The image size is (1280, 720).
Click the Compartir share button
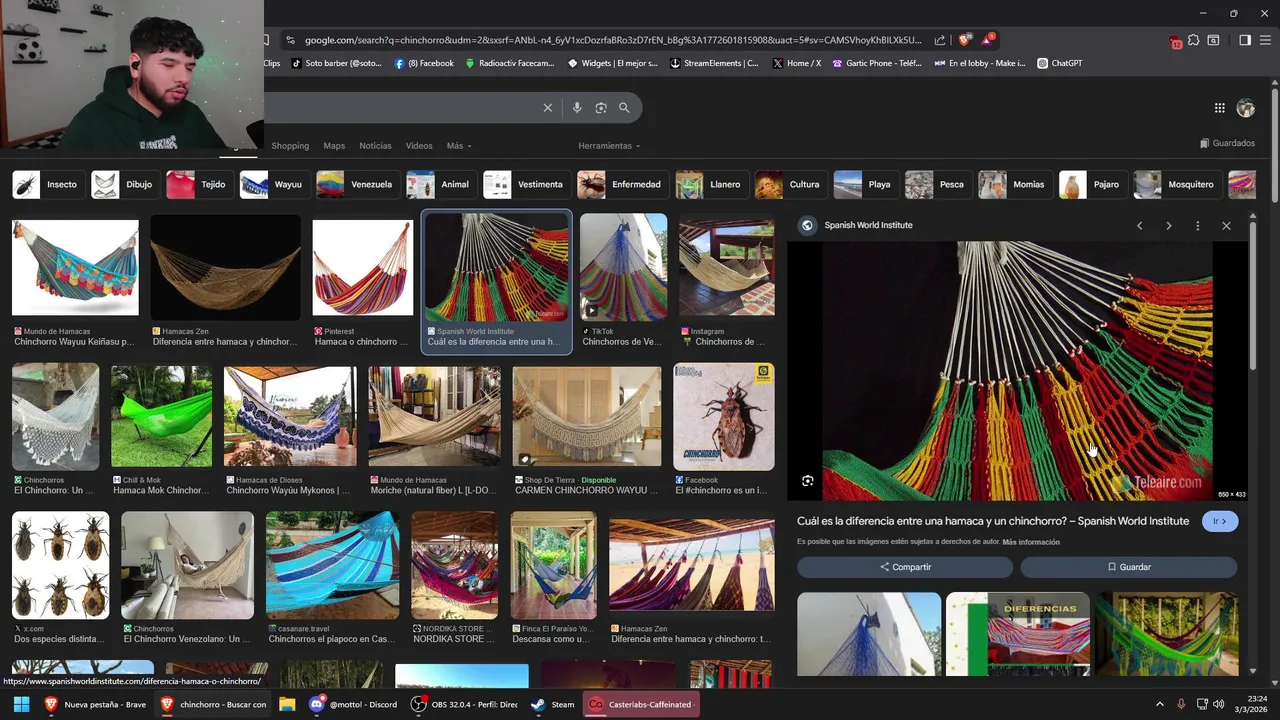[905, 567]
